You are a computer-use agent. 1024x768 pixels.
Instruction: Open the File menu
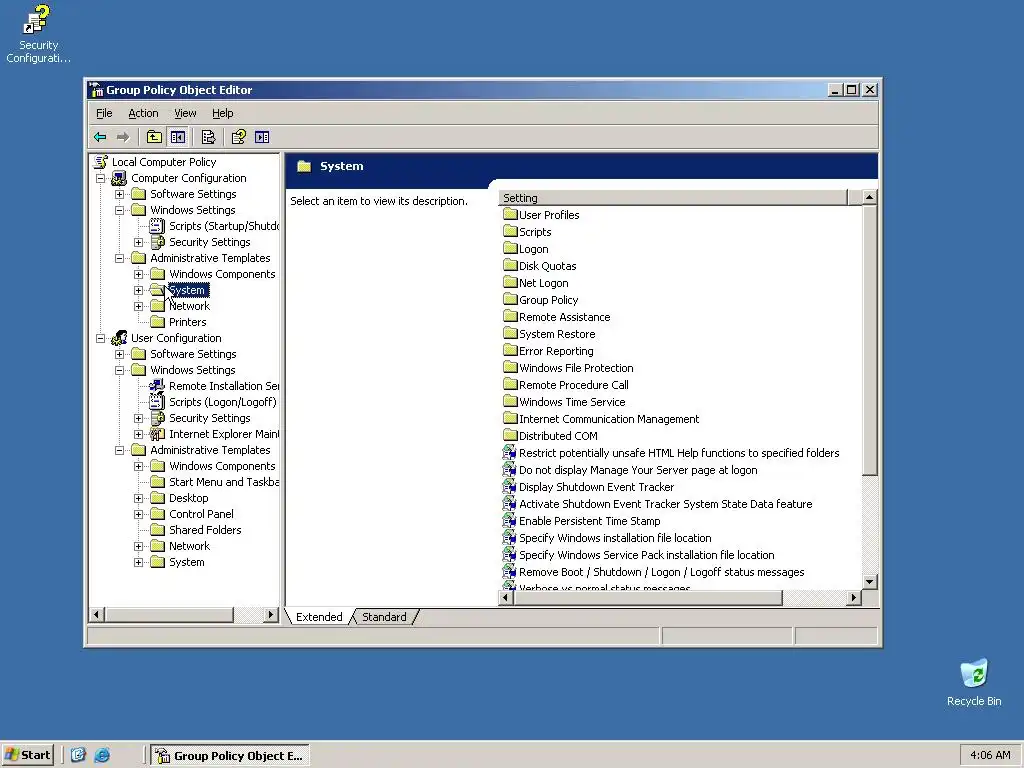(104, 113)
